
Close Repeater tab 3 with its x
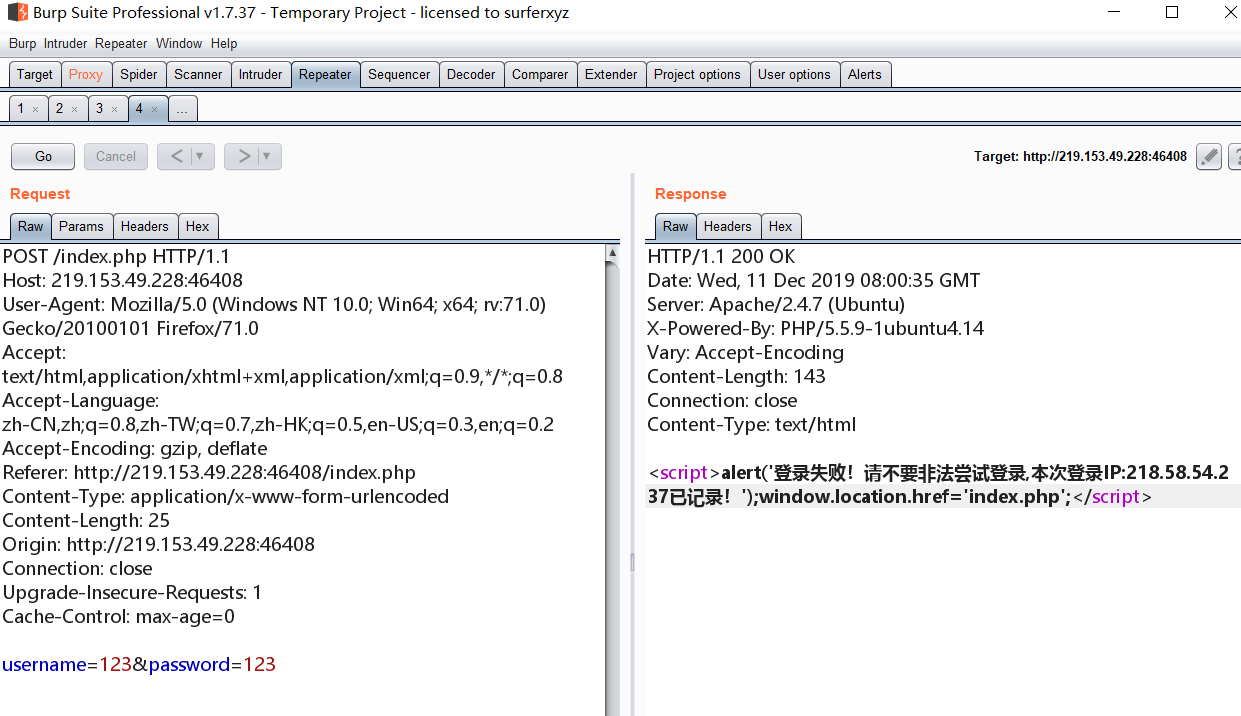(114, 109)
